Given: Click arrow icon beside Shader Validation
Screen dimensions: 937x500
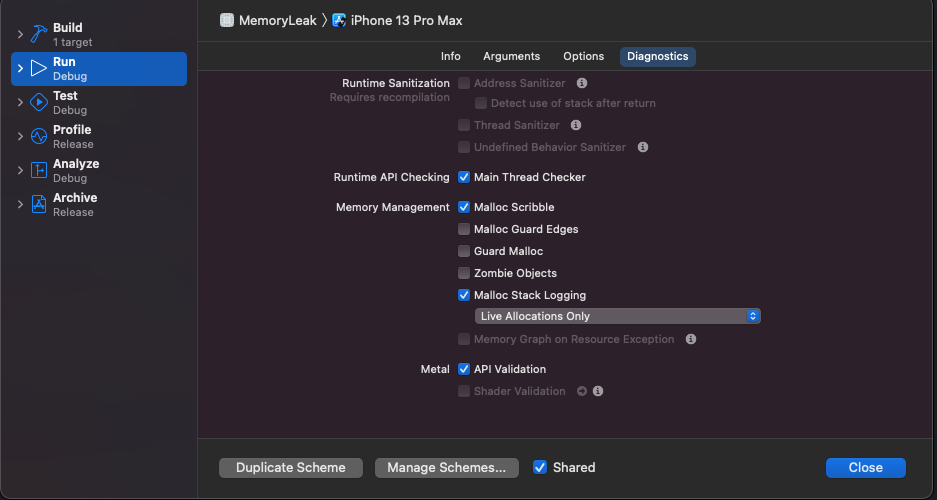Looking at the screenshot, I should pyautogui.click(x=582, y=391).
